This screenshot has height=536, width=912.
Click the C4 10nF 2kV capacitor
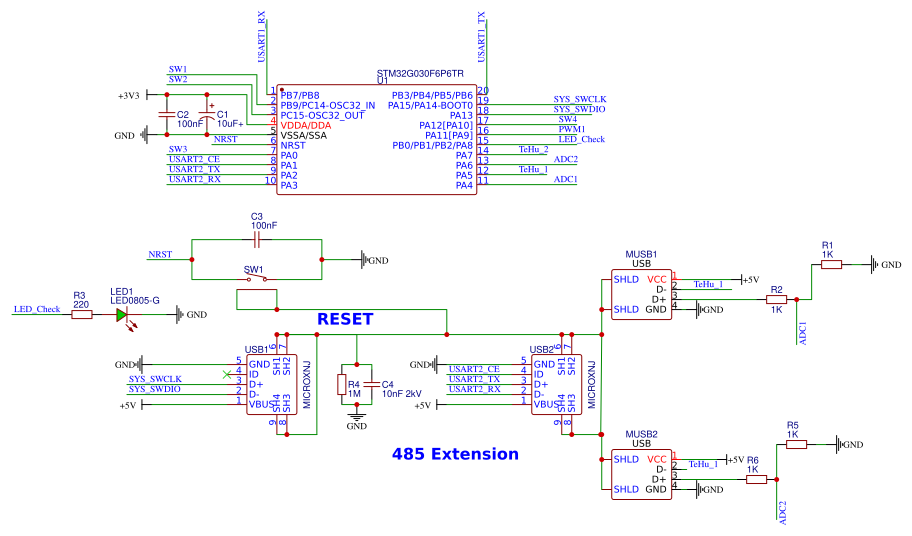coord(372,385)
